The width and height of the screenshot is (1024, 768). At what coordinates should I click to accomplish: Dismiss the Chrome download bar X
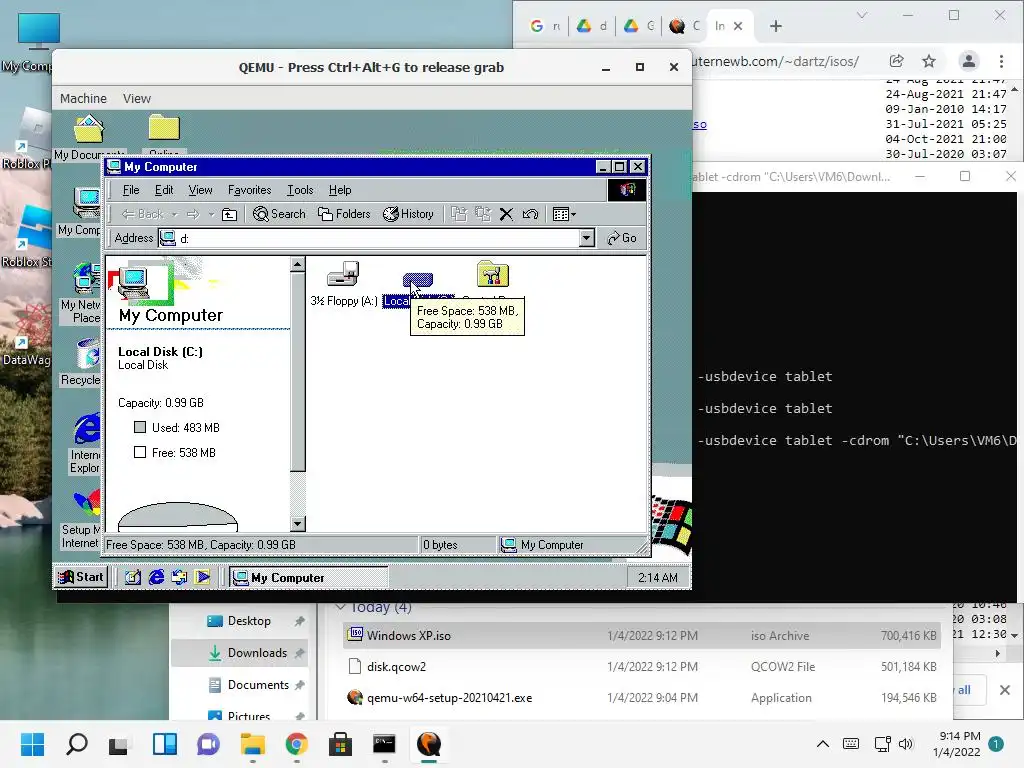click(x=1005, y=690)
